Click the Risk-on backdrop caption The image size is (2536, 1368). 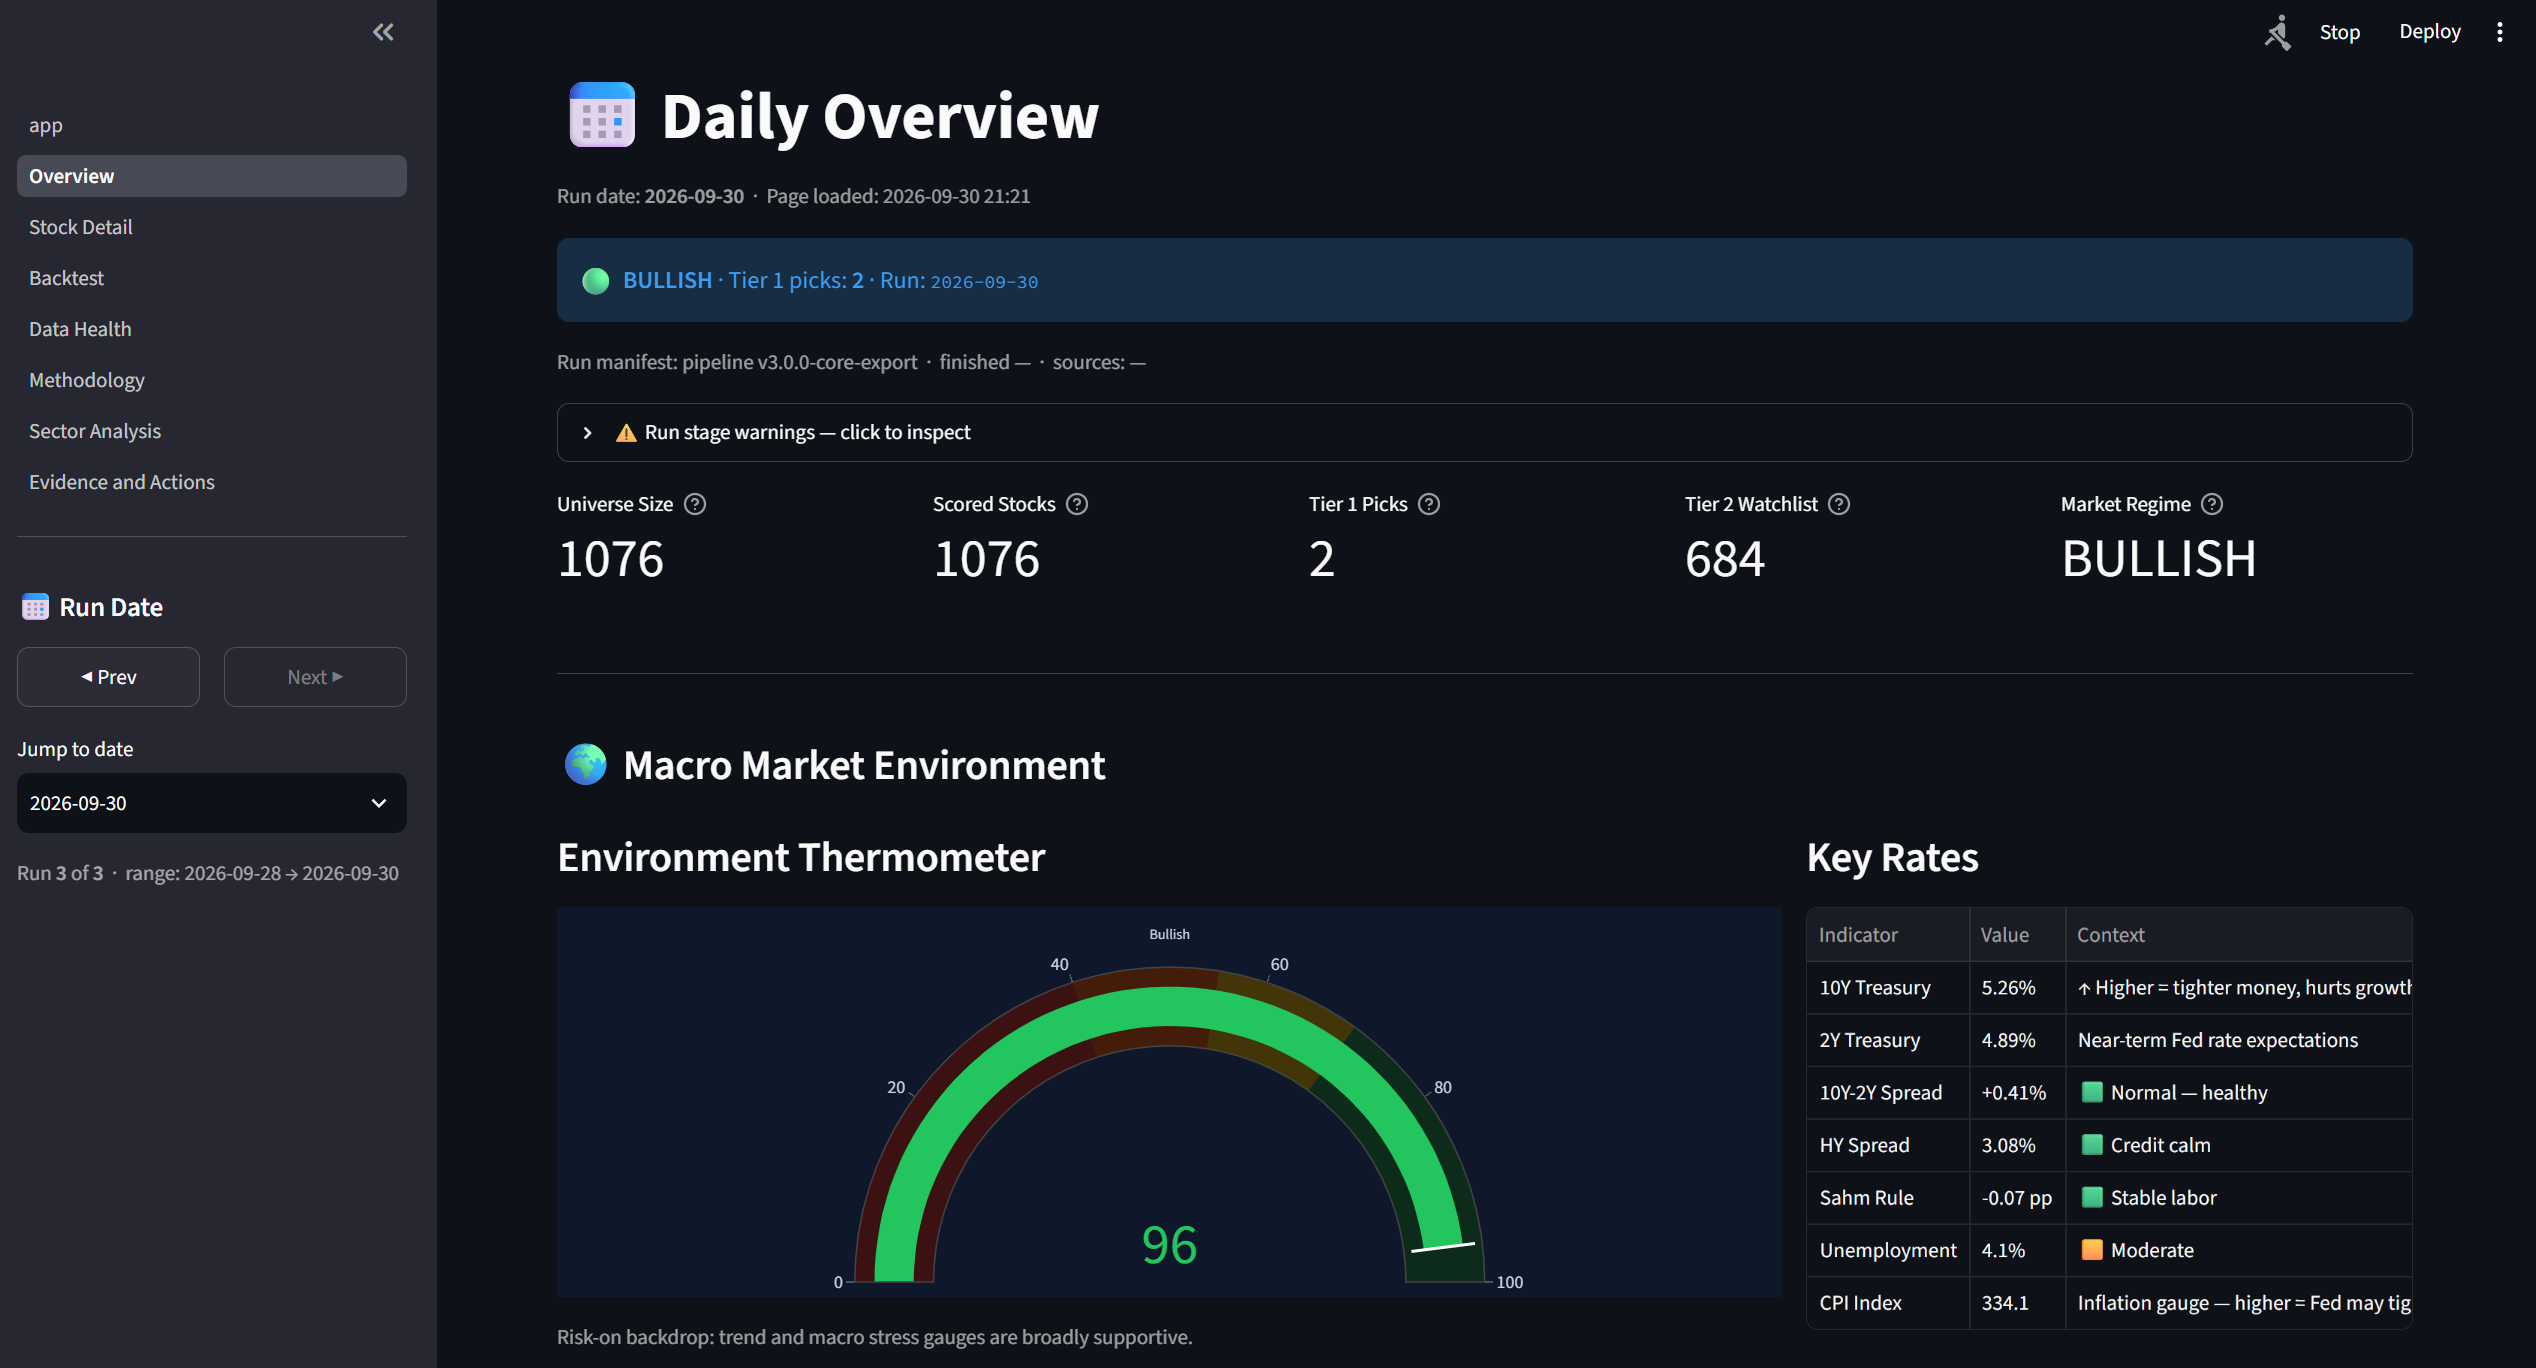coord(875,1337)
